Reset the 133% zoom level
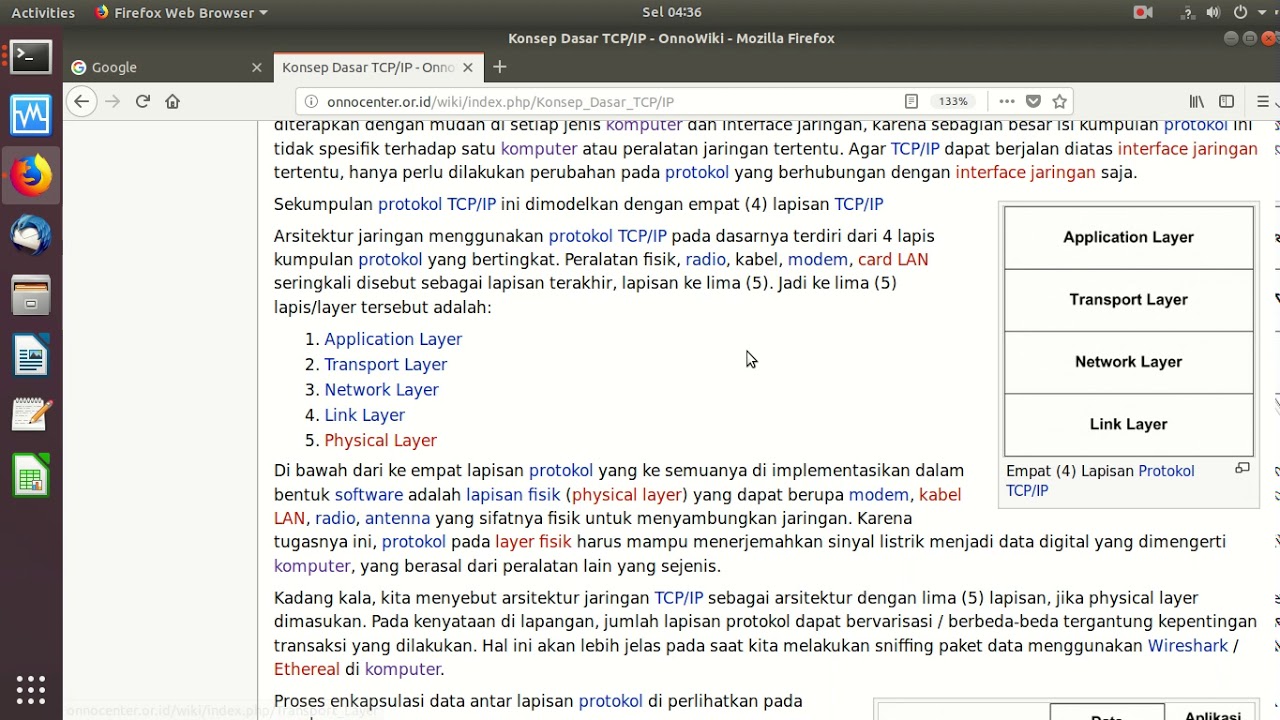Screen dimensions: 1280x720 953,101
